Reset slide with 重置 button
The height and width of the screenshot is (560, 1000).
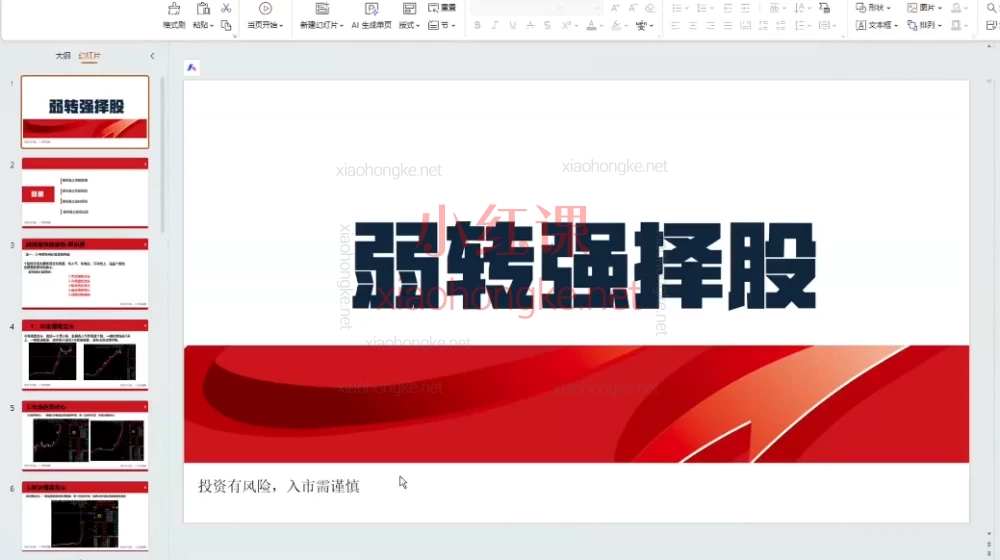442,8
